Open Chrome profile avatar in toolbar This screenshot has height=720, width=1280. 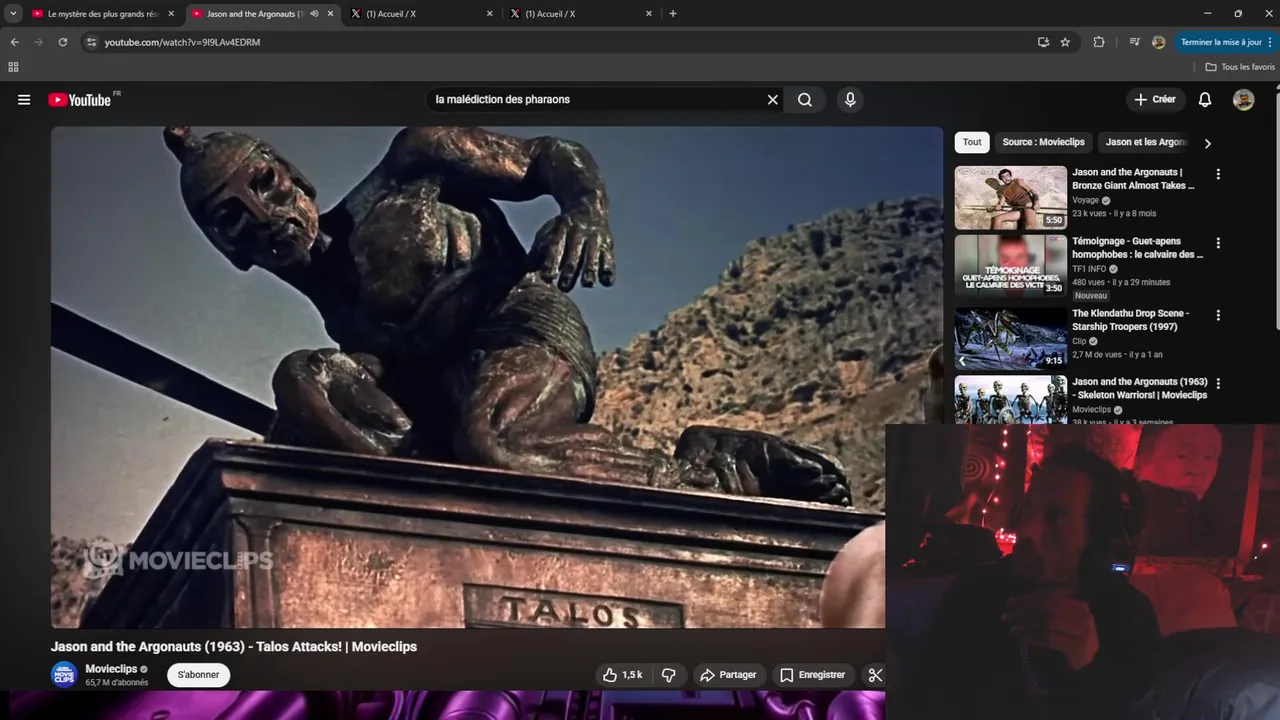coord(1158,42)
